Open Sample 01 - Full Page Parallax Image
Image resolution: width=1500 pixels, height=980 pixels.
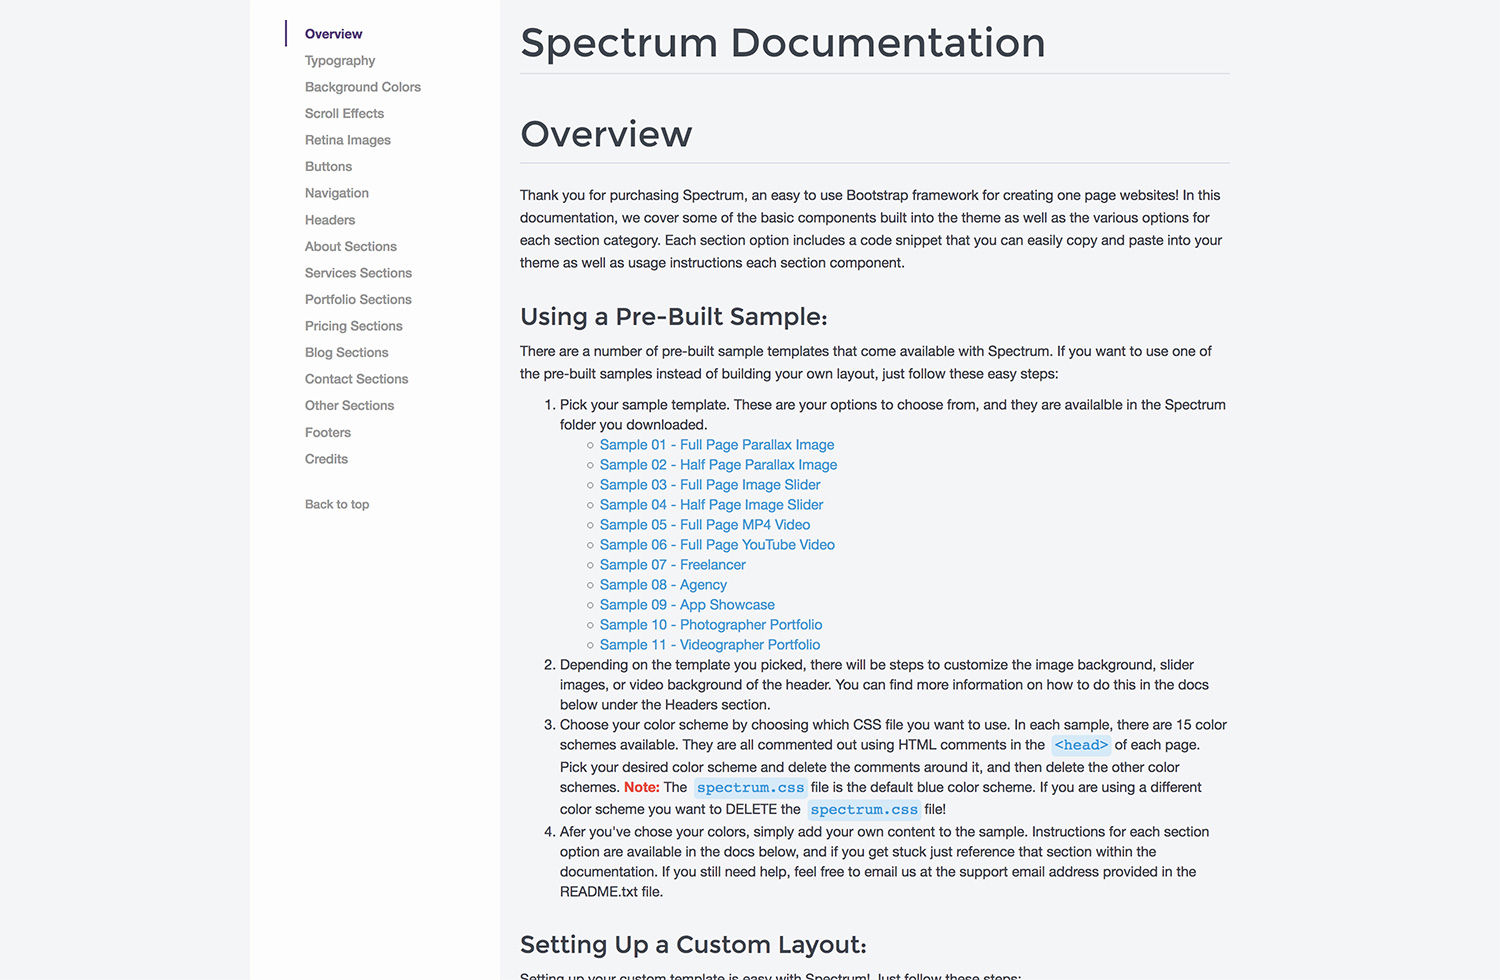point(717,445)
